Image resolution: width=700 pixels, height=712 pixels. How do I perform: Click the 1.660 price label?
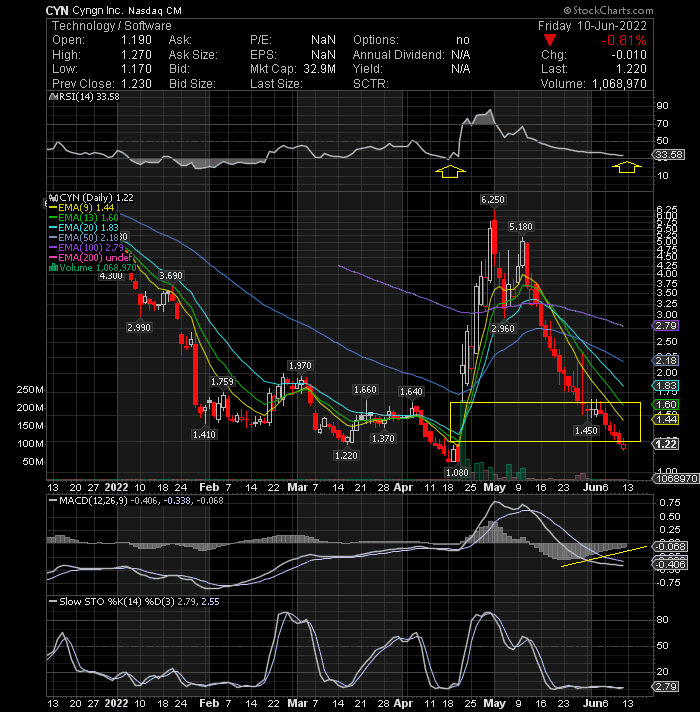pyautogui.click(x=365, y=390)
